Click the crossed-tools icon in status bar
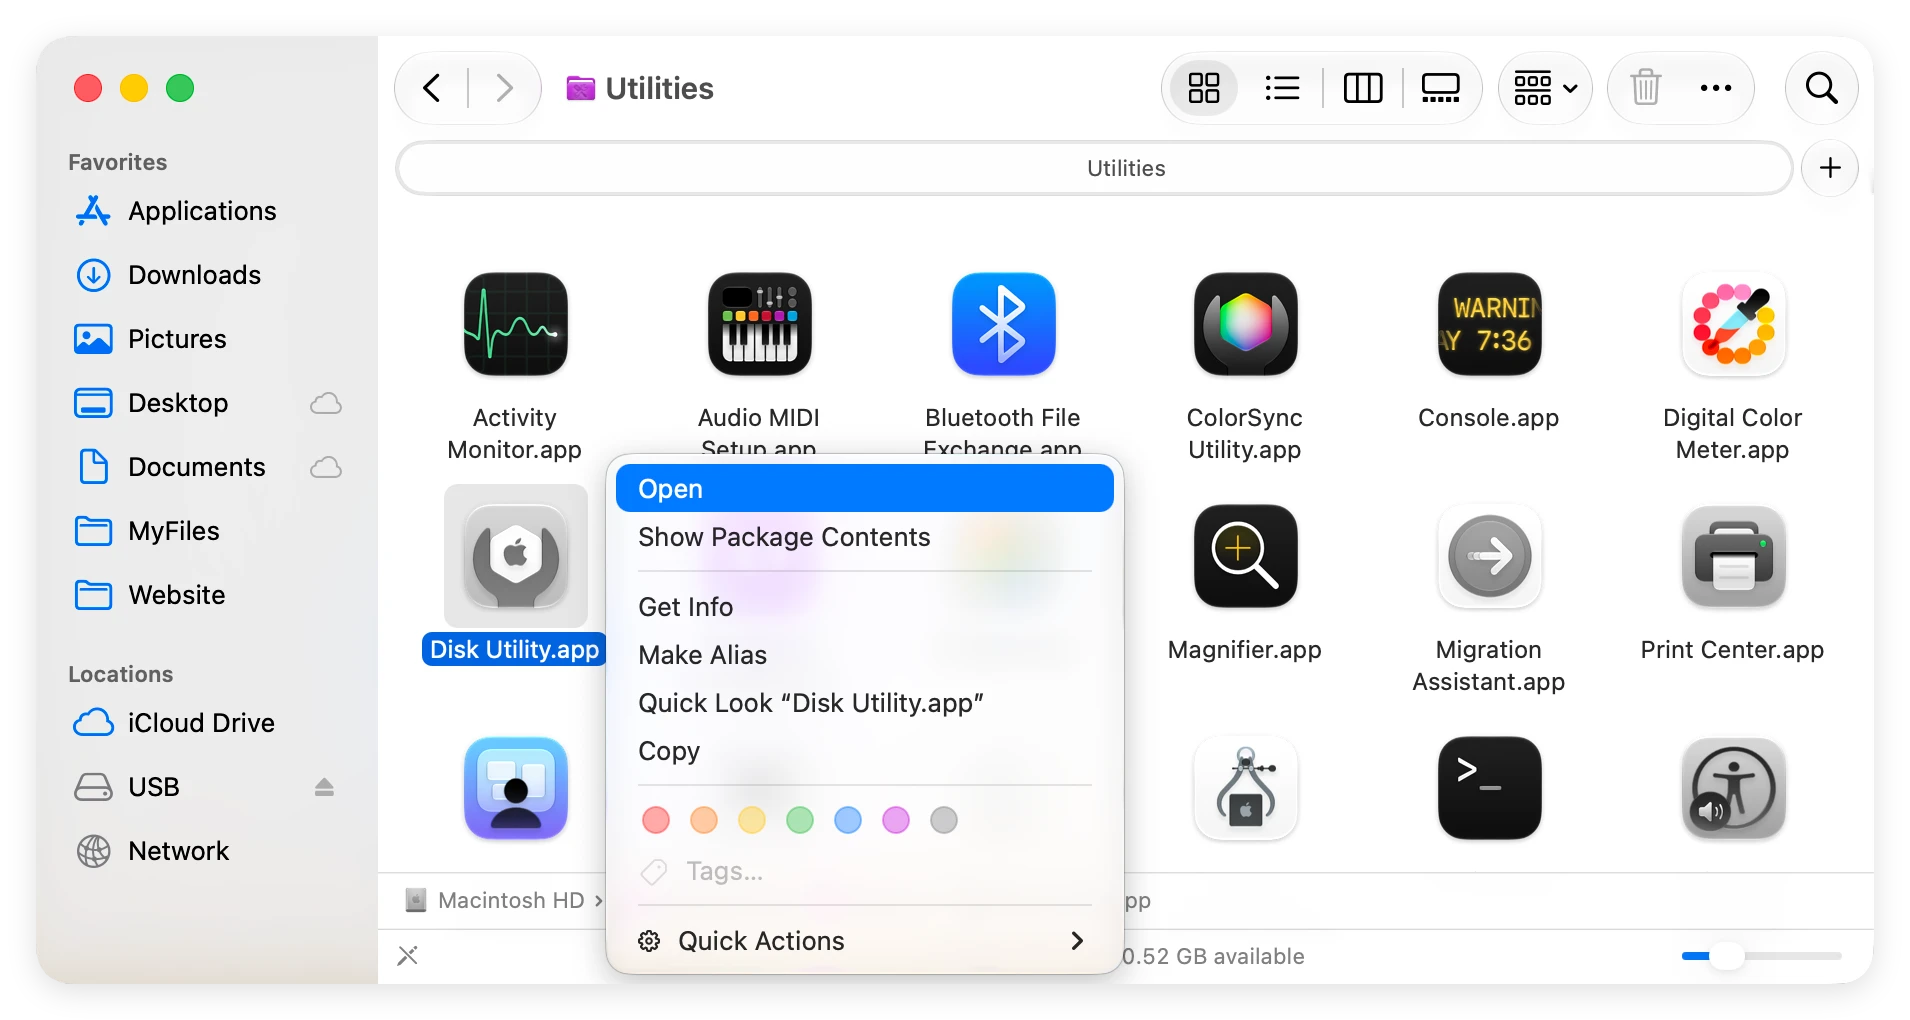This screenshot has width=1910, height=1020. tap(408, 956)
